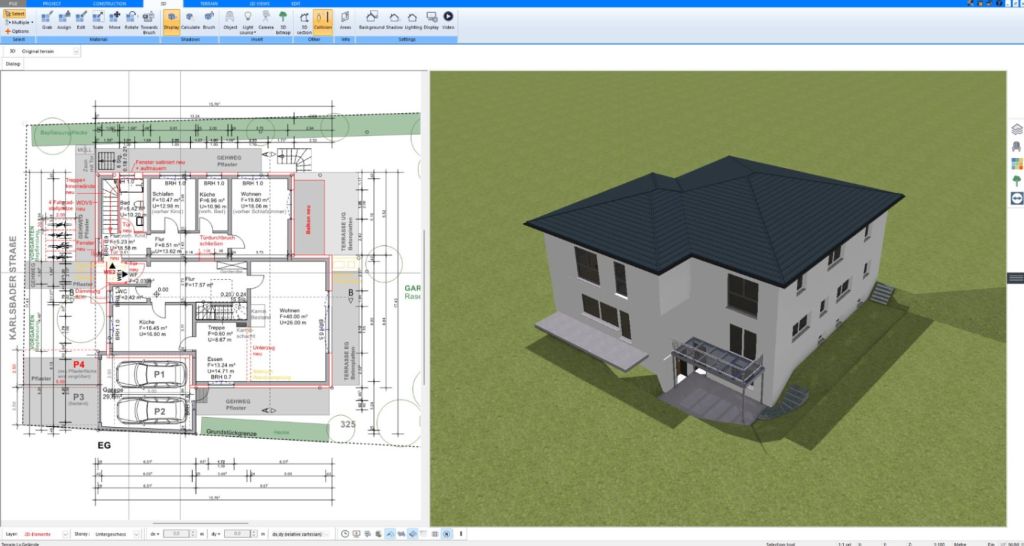Screen dimensions: 1024x546
Task: Click the Select button
Action: (x=14, y=13)
